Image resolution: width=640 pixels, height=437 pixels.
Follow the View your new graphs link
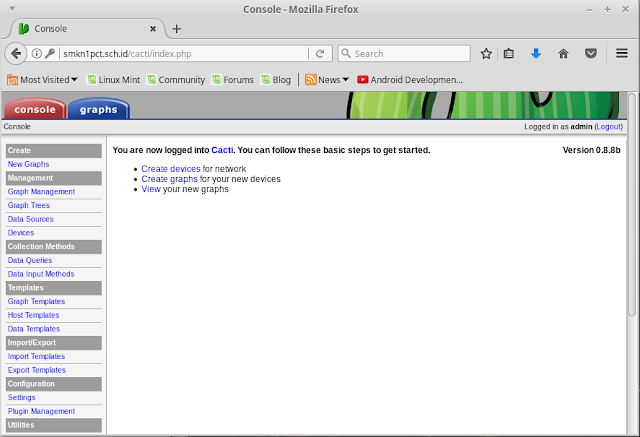click(151, 189)
